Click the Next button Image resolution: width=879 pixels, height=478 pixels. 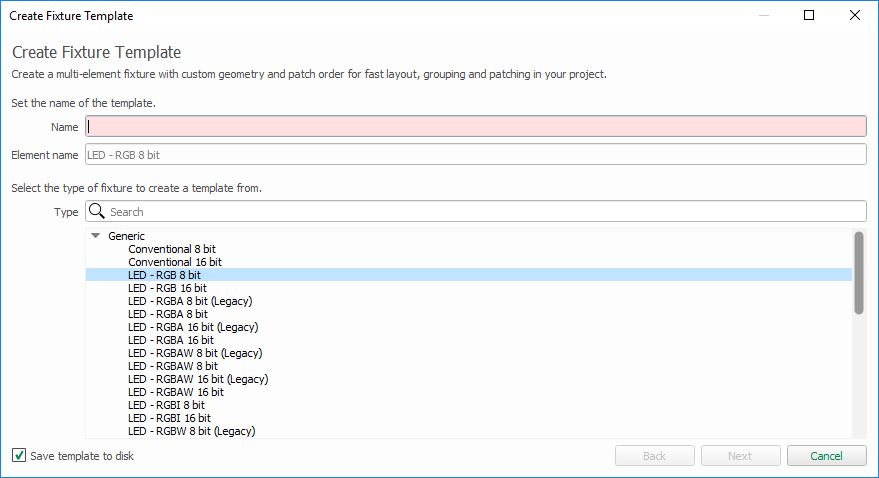pos(740,456)
